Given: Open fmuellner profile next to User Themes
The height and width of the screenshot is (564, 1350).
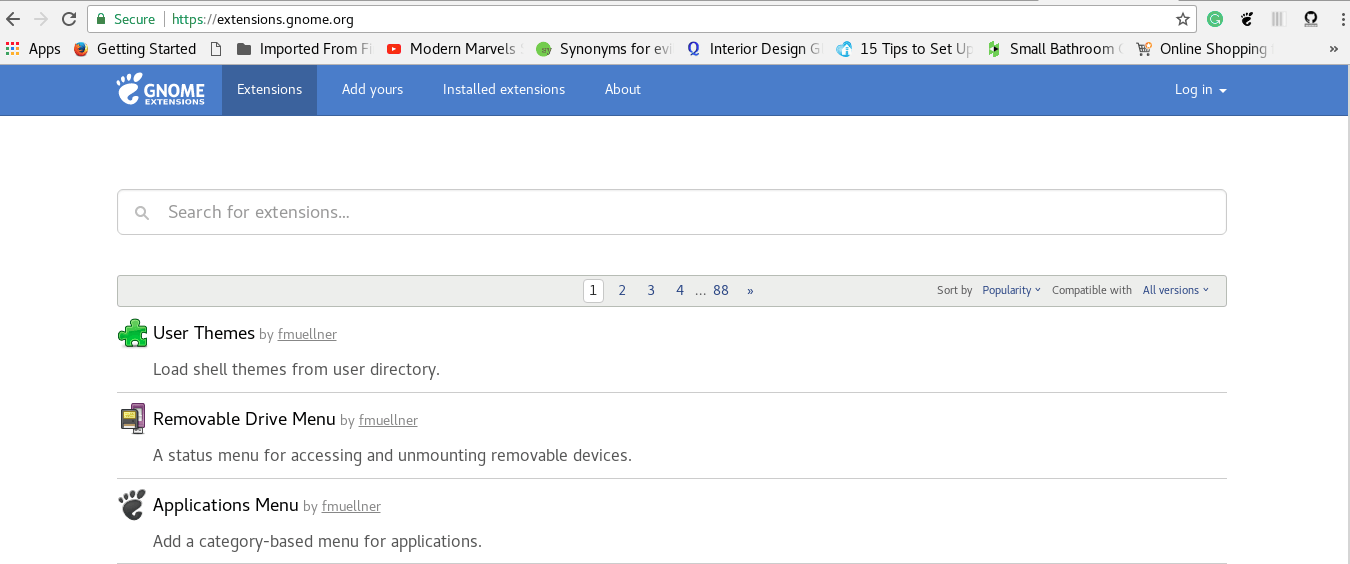Looking at the screenshot, I should click(x=307, y=335).
